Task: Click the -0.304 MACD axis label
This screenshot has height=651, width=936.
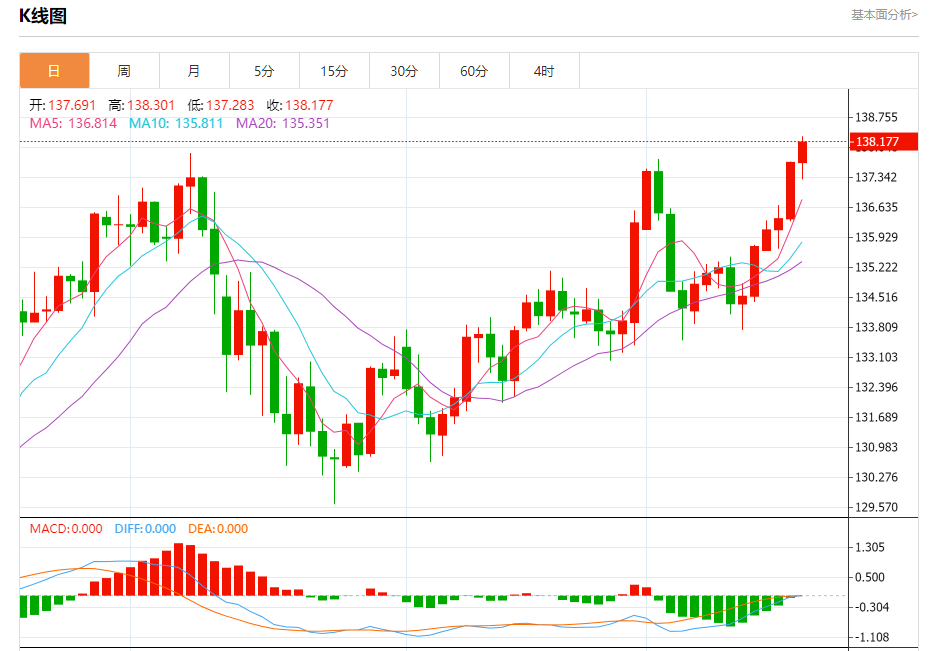Action: coord(872,607)
